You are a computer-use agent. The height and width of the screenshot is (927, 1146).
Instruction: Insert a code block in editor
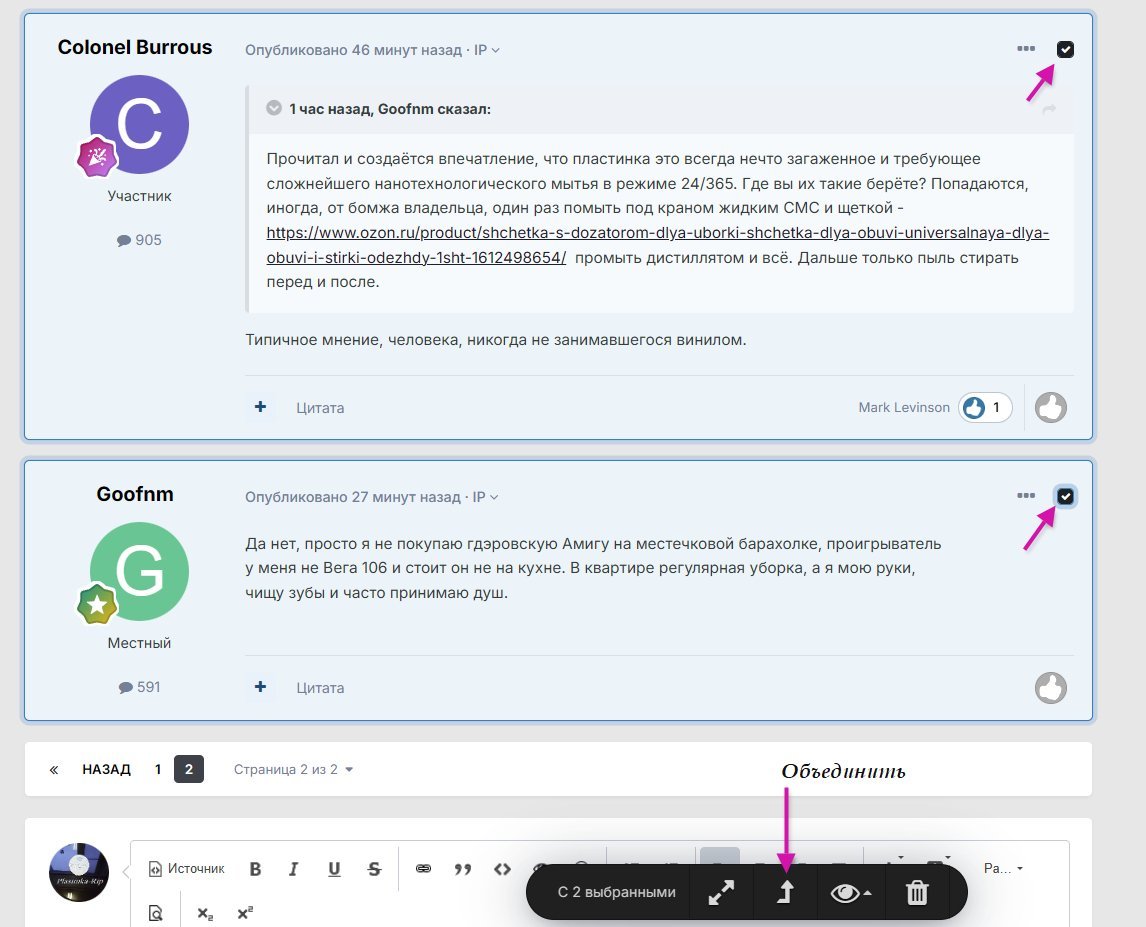click(502, 869)
